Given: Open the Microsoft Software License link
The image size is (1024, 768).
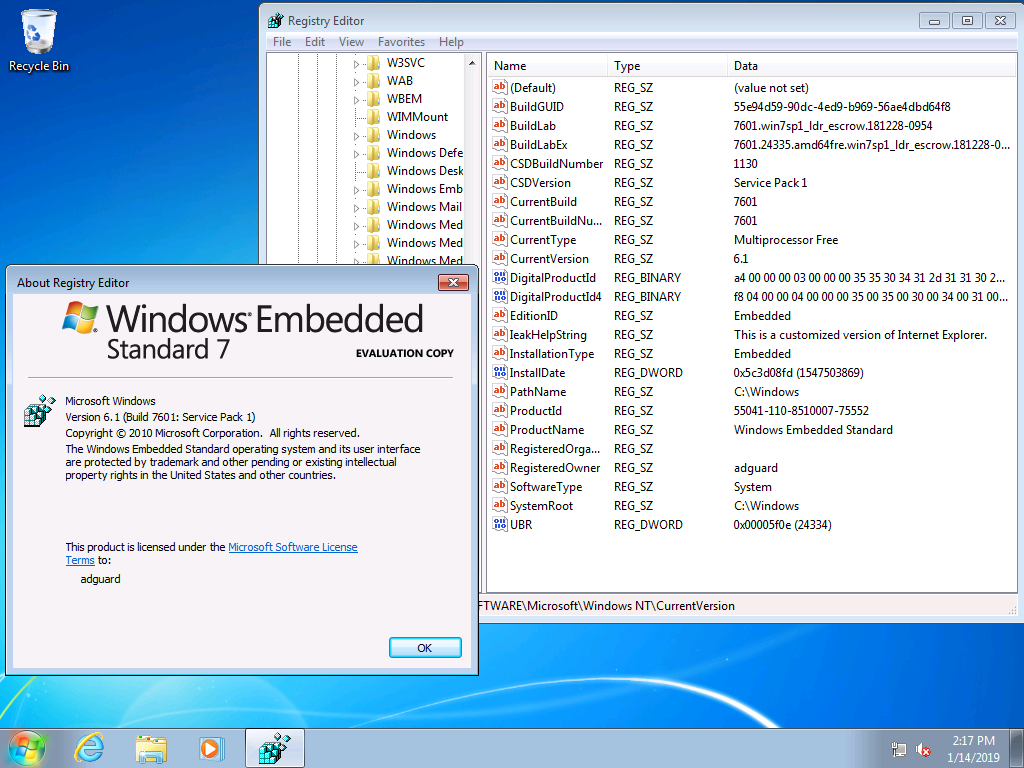Looking at the screenshot, I should click(293, 547).
